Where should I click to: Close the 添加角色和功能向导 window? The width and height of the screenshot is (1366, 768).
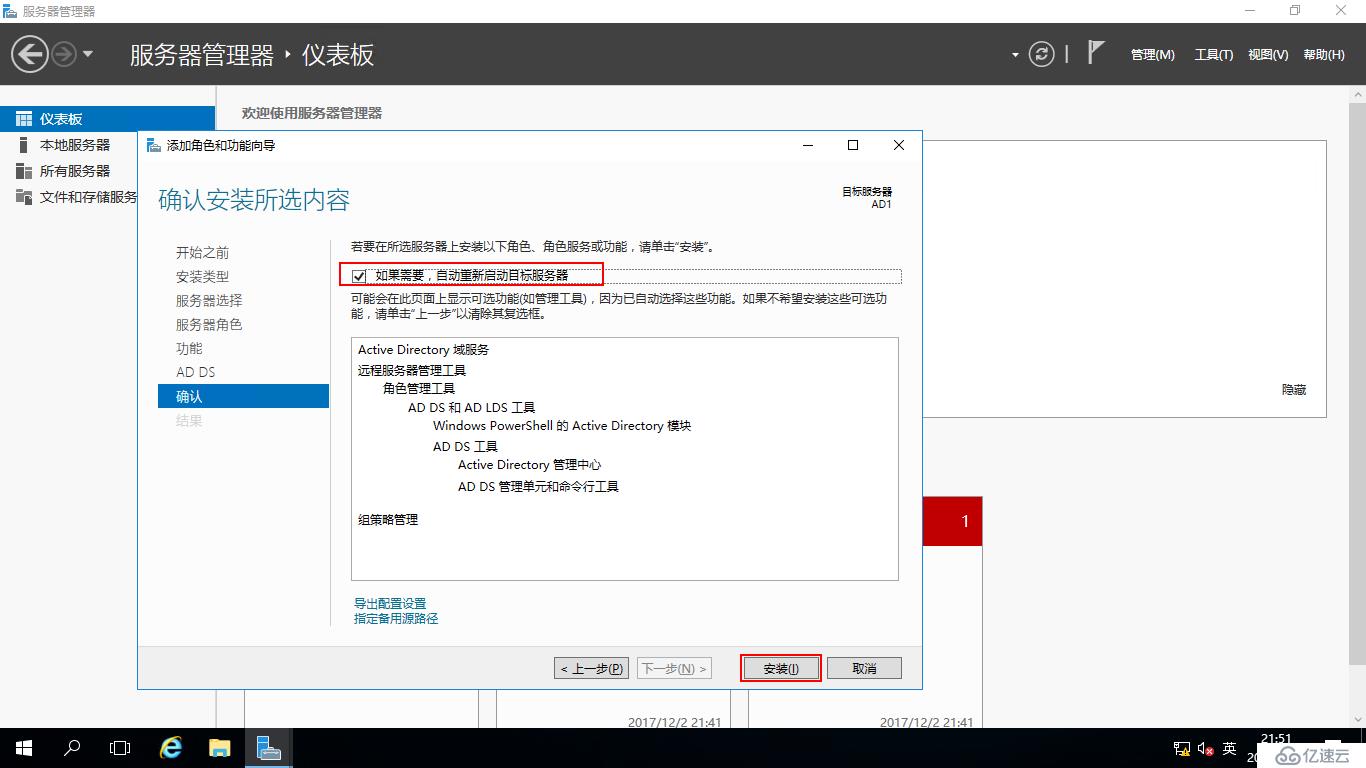tap(899, 145)
